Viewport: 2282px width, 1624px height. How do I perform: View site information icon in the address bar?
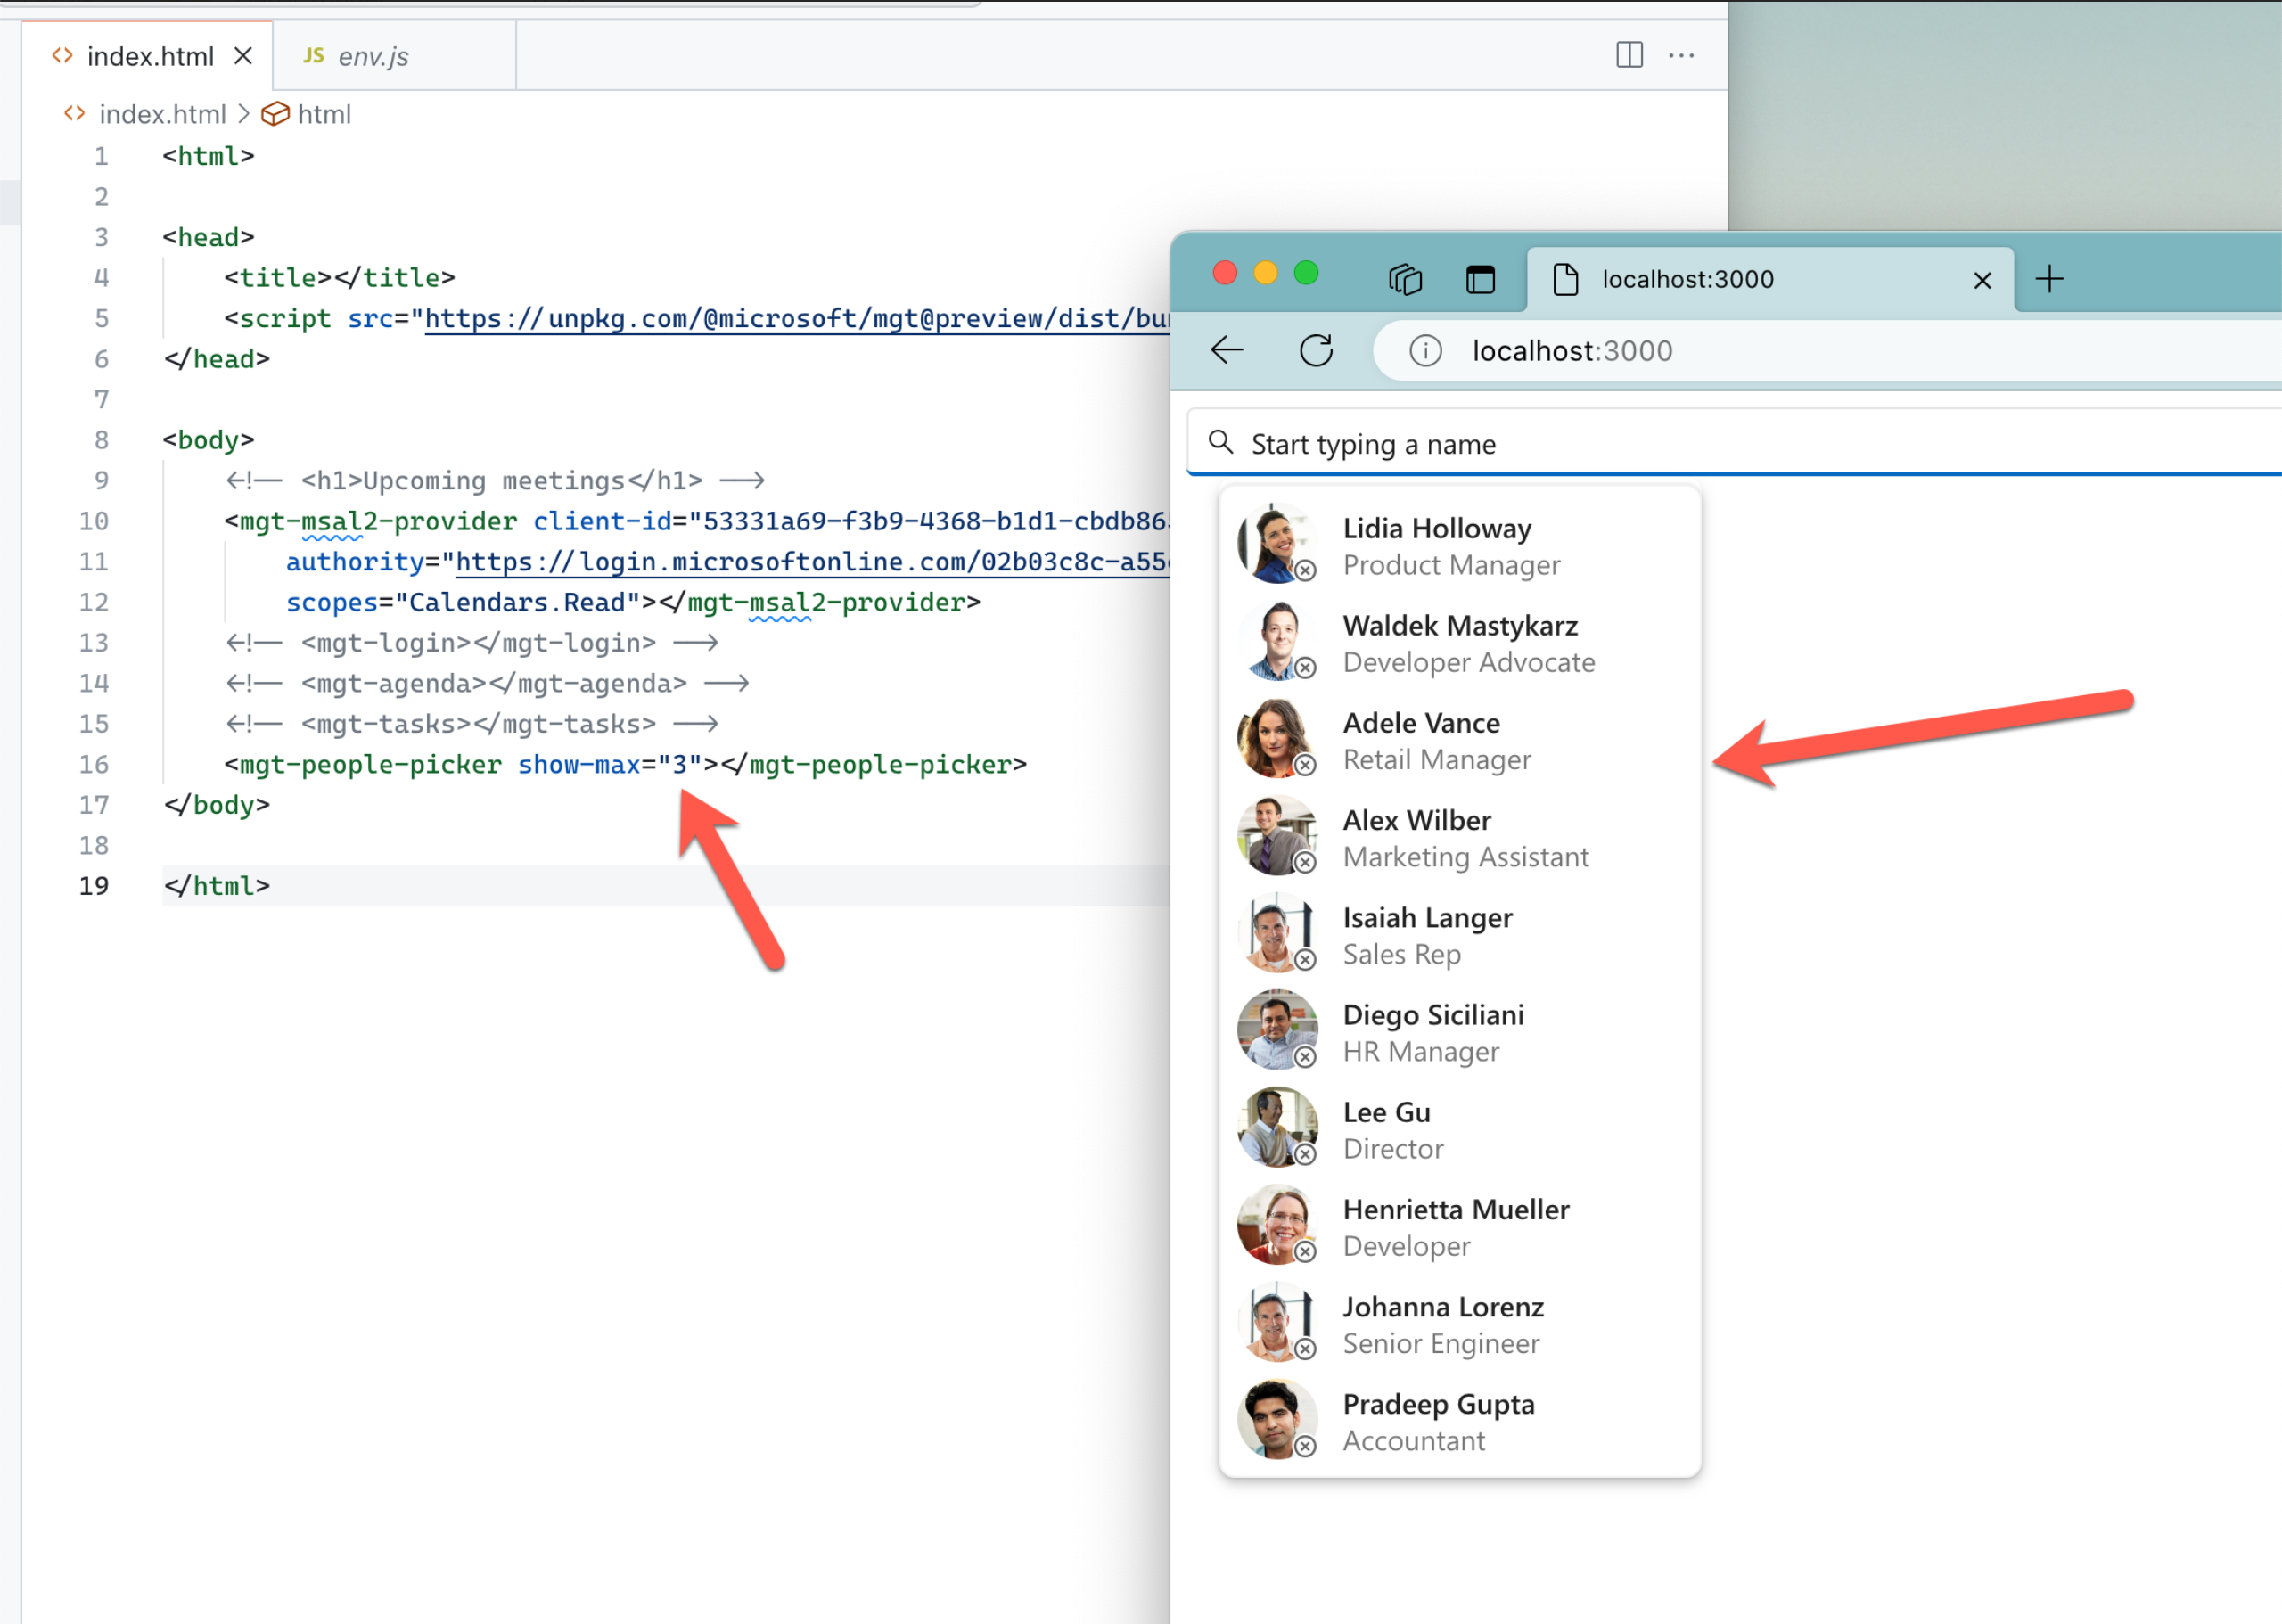coord(1425,350)
